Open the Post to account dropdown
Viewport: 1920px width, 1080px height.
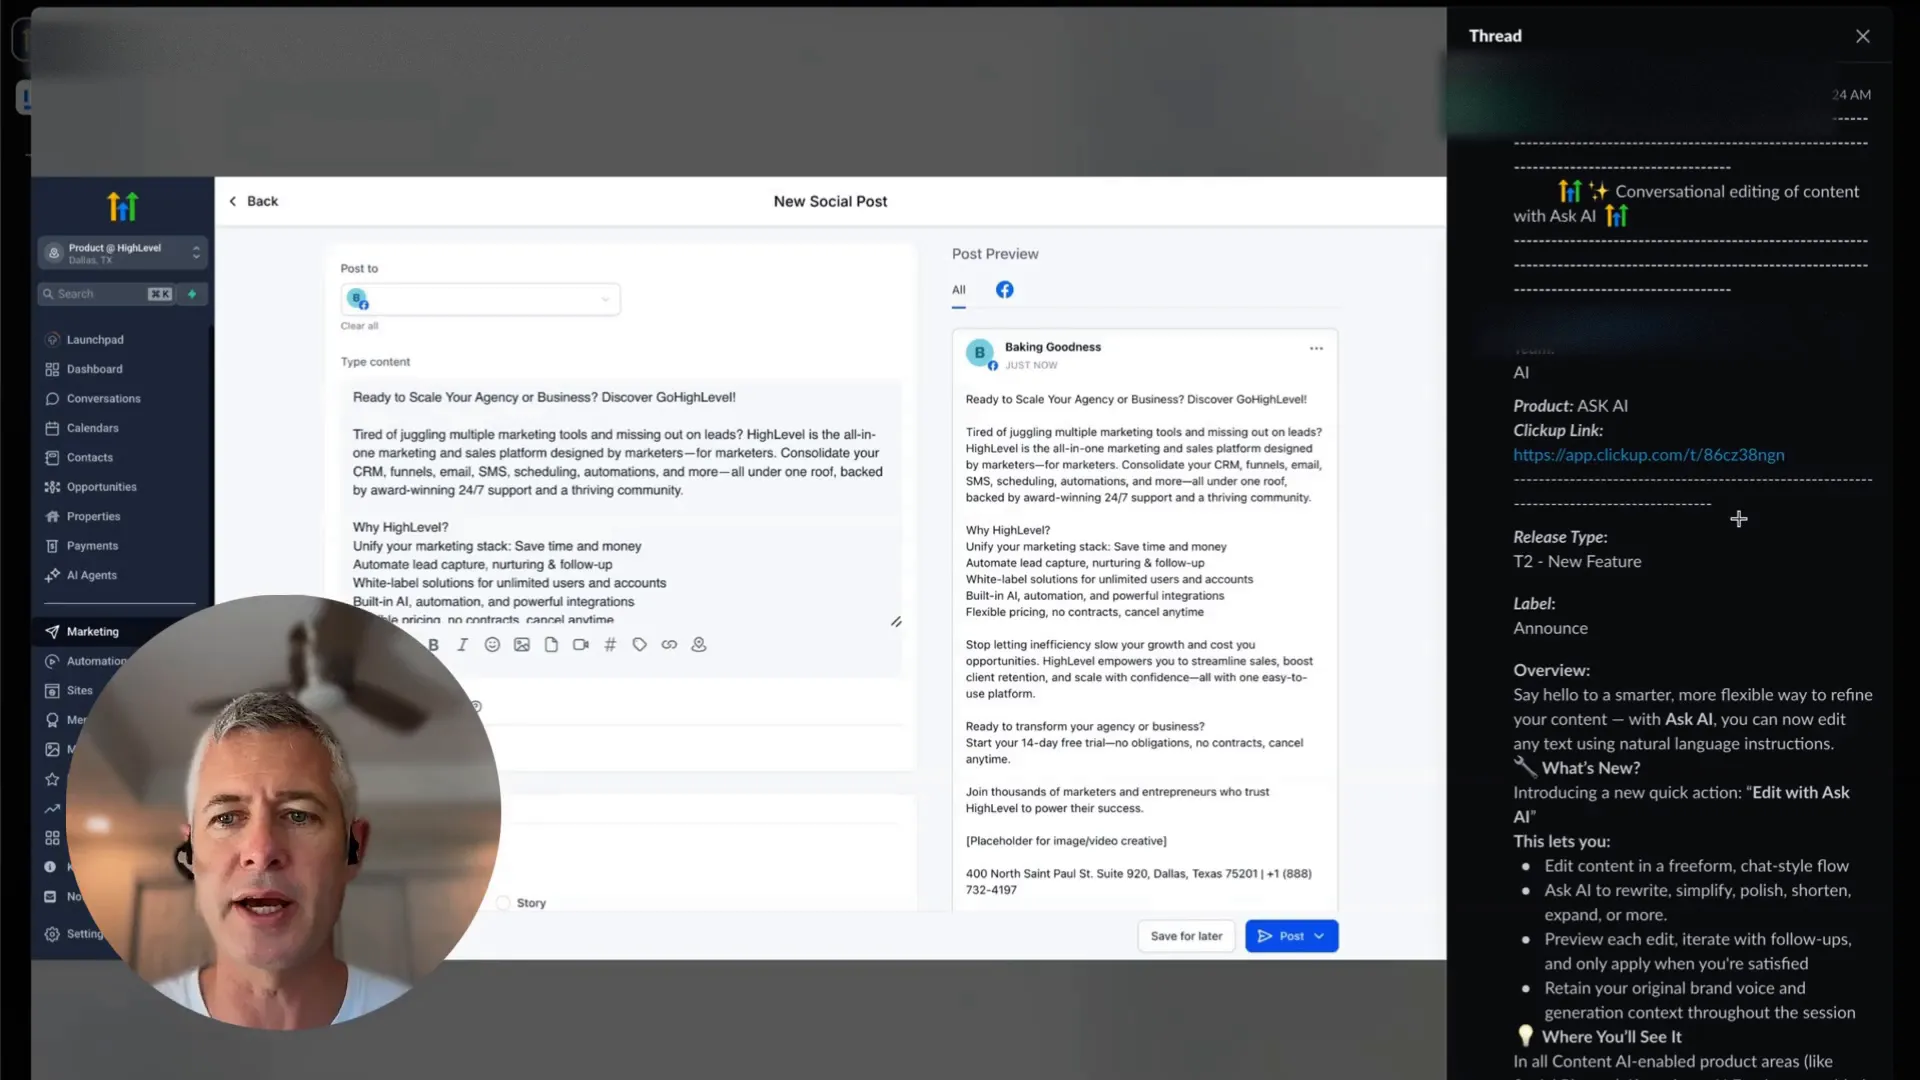click(x=480, y=299)
